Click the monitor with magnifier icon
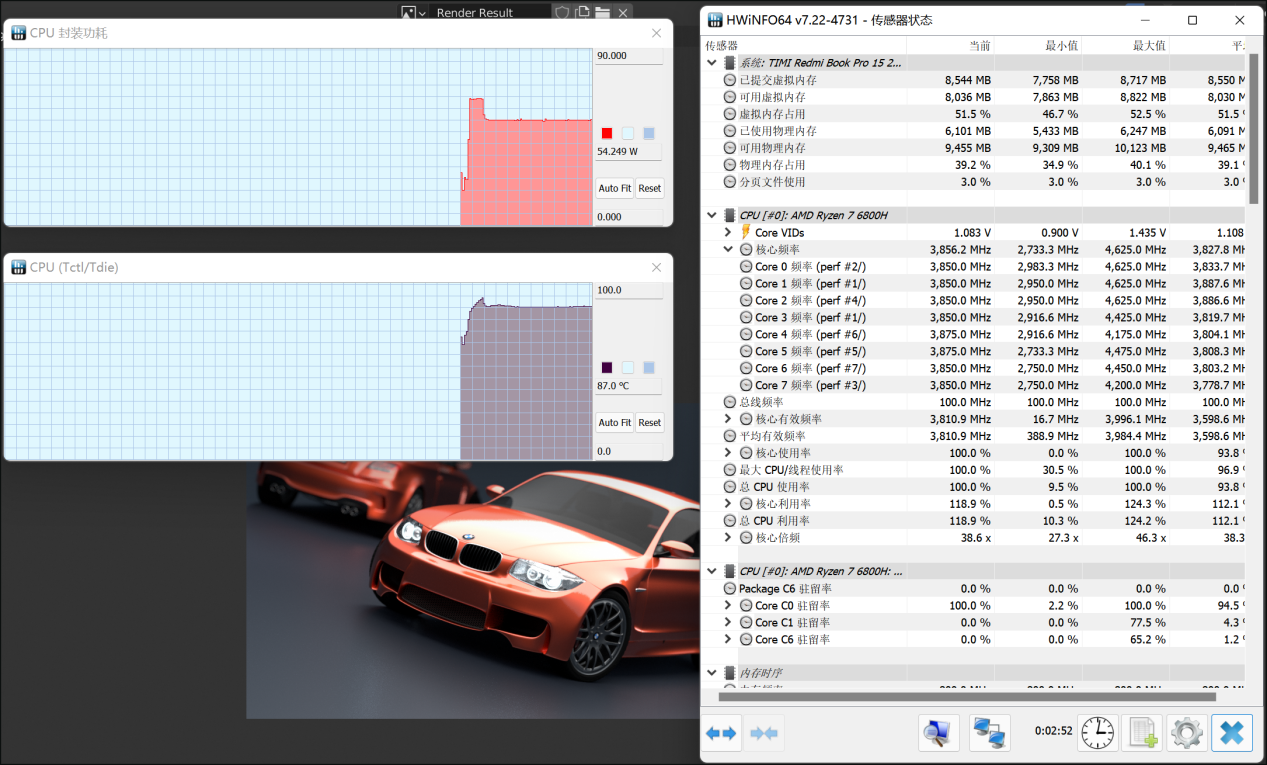1267x765 pixels. (938, 733)
